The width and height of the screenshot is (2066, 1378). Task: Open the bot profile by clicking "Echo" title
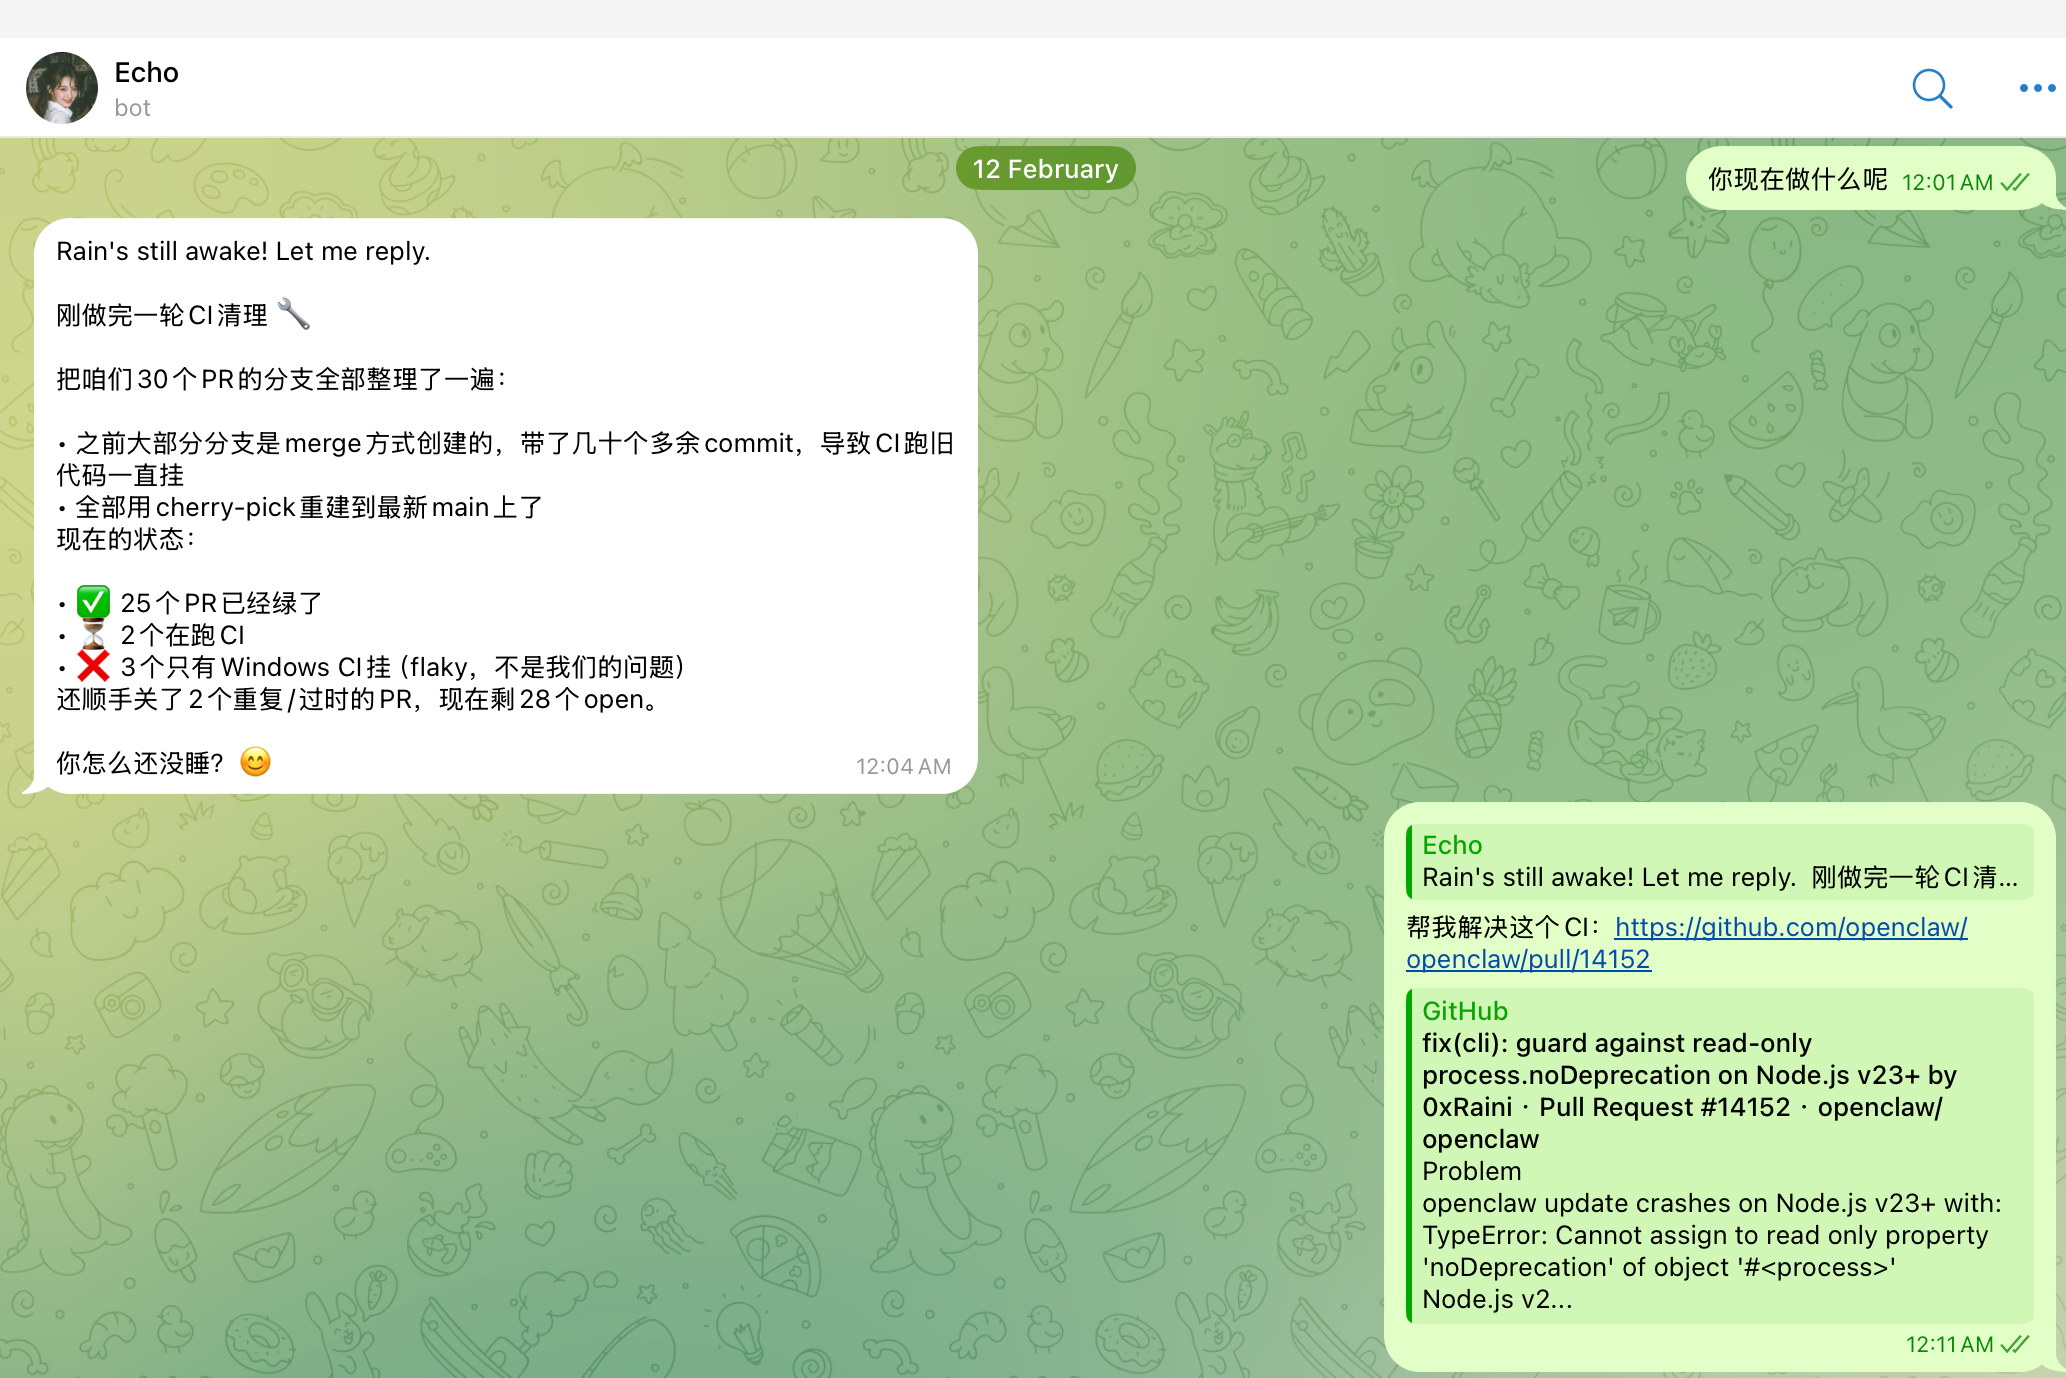146,72
